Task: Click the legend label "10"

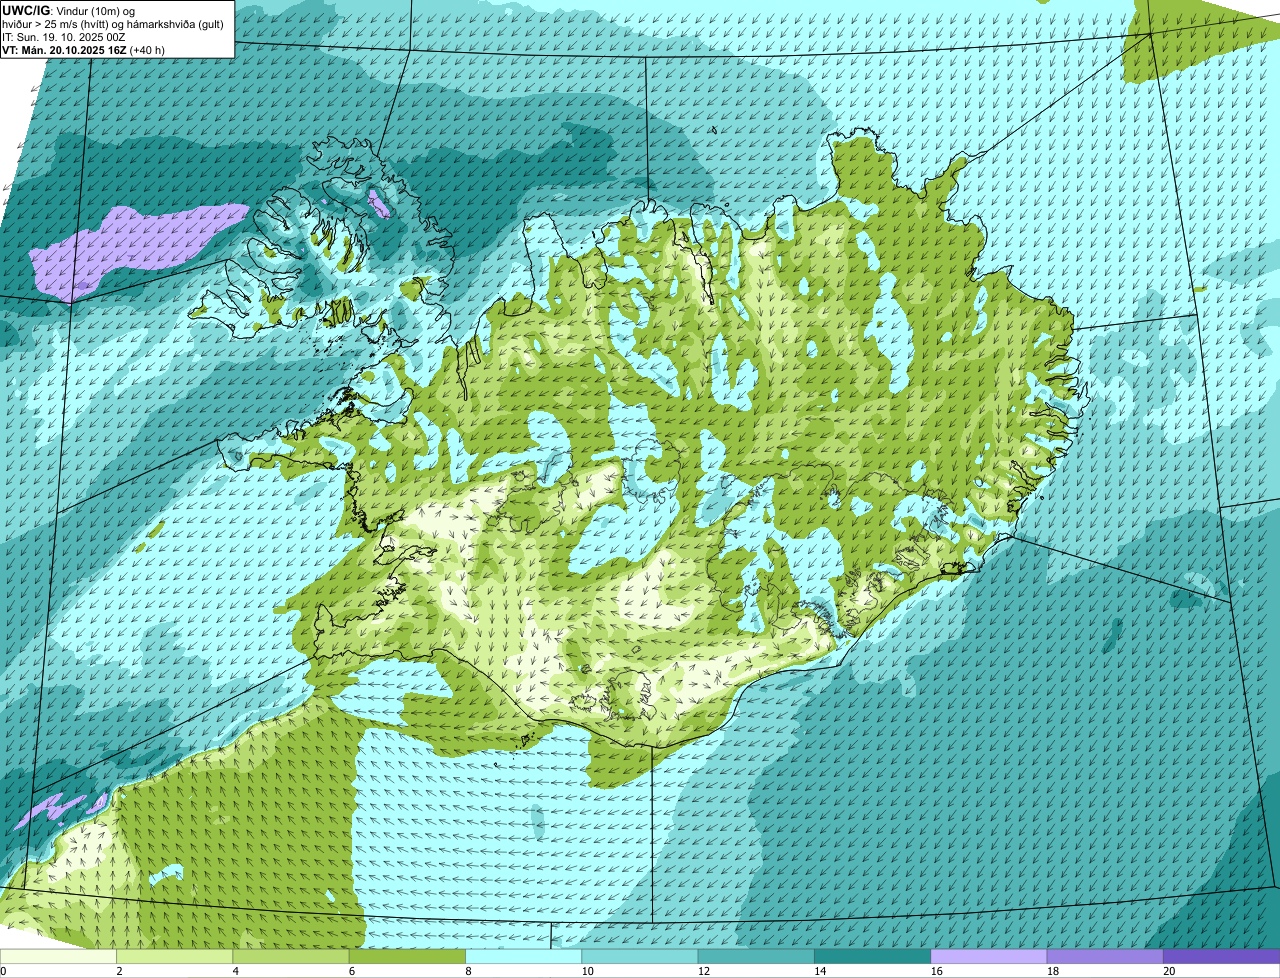Action: pos(587,971)
